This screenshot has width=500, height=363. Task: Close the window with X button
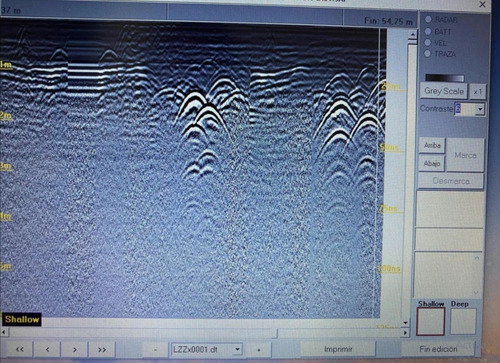click(x=482, y=4)
